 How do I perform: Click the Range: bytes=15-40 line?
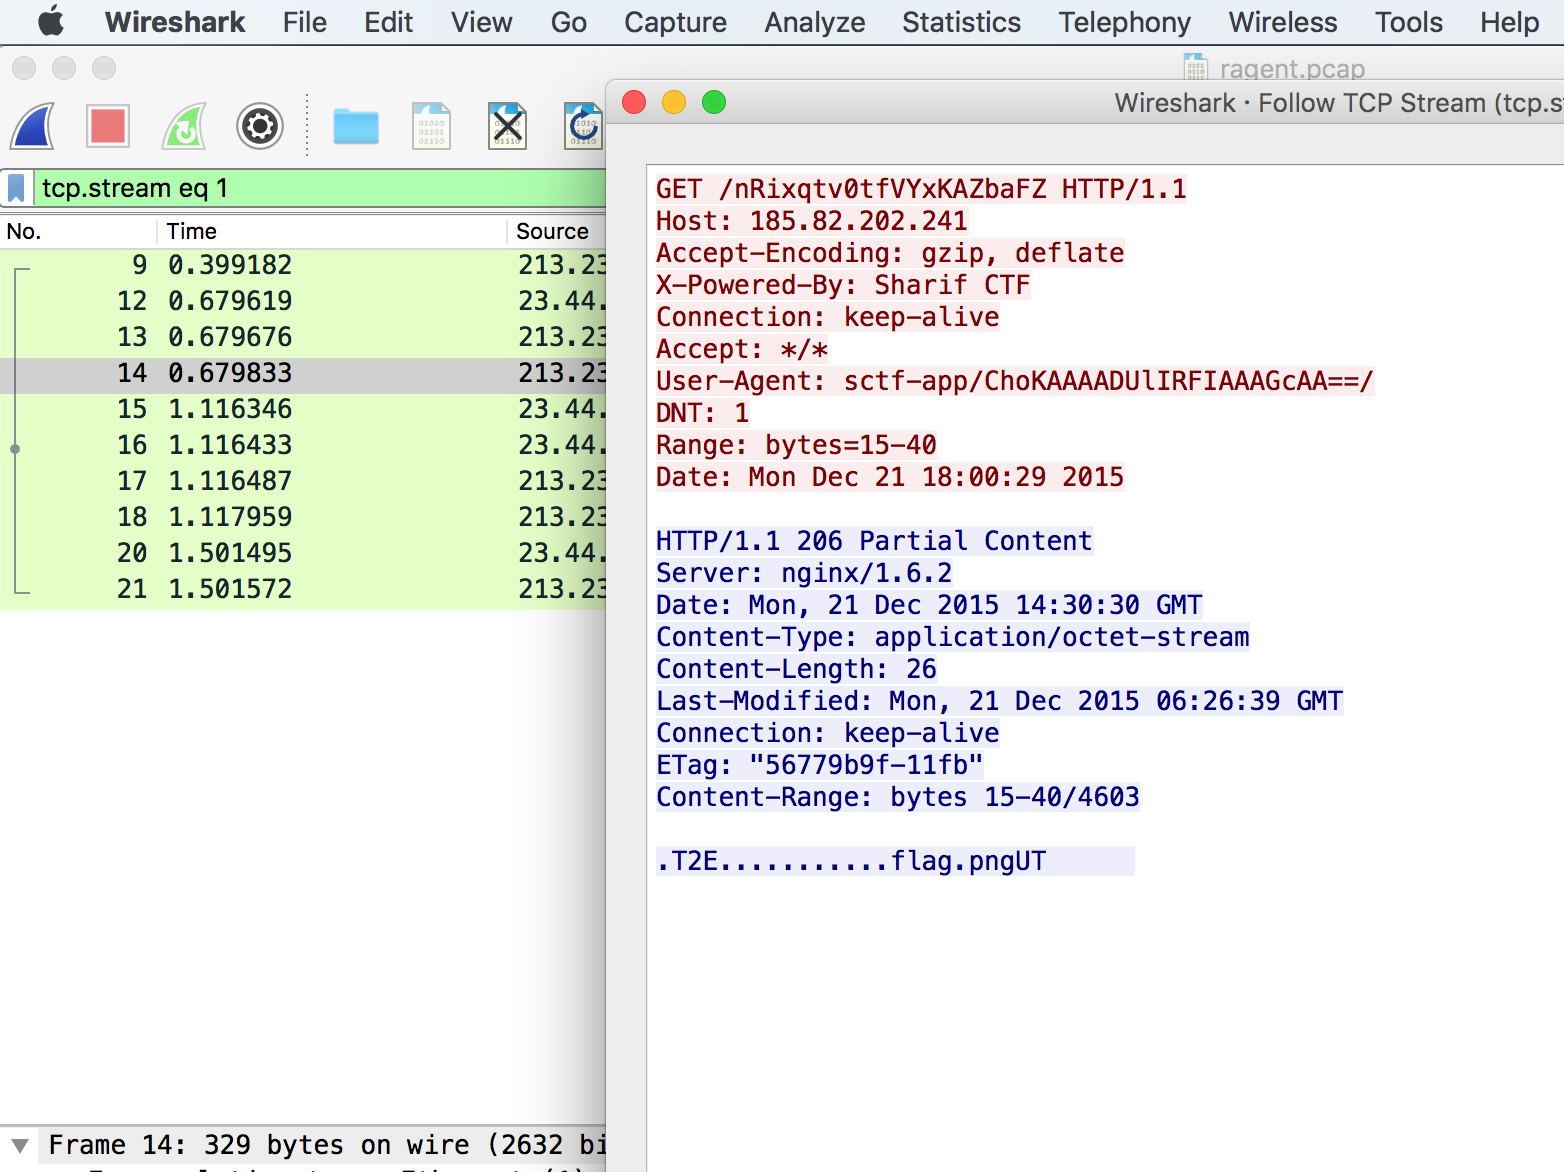pyautogui.click(x=796, y=445)
